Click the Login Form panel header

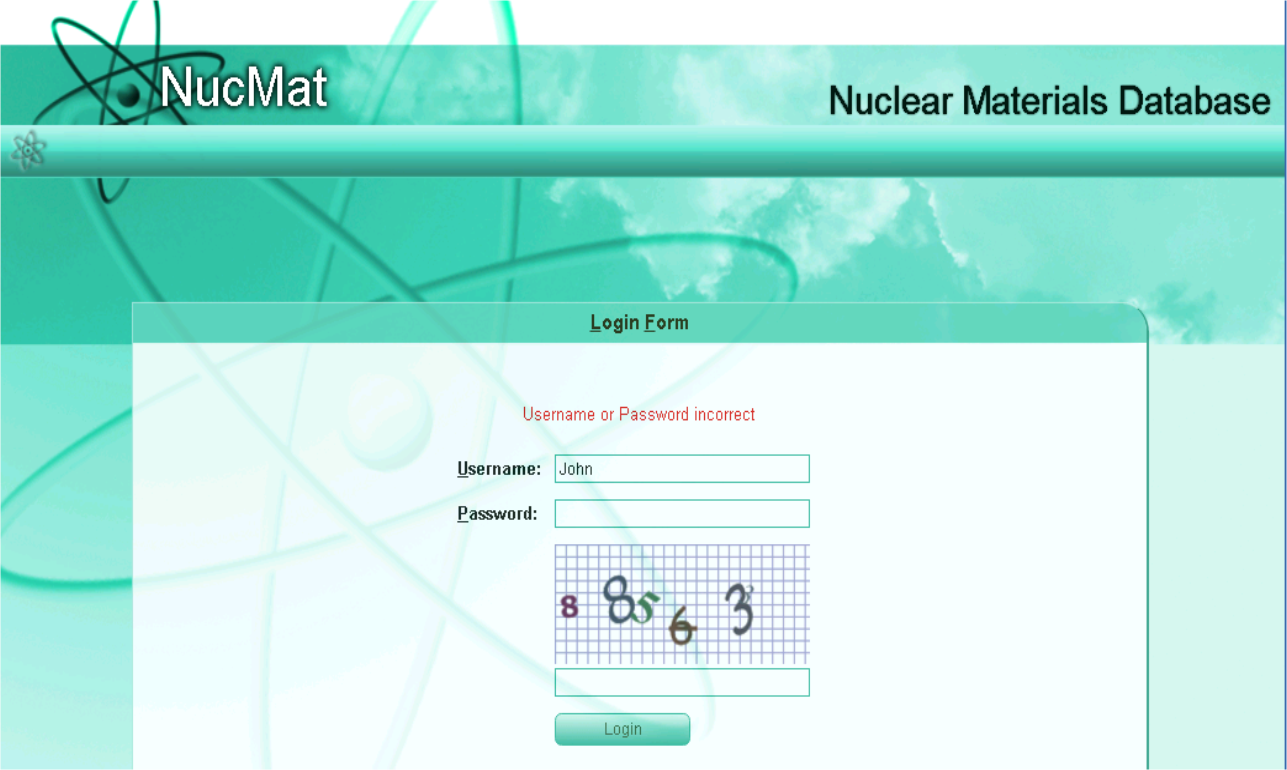pos(639,323)
